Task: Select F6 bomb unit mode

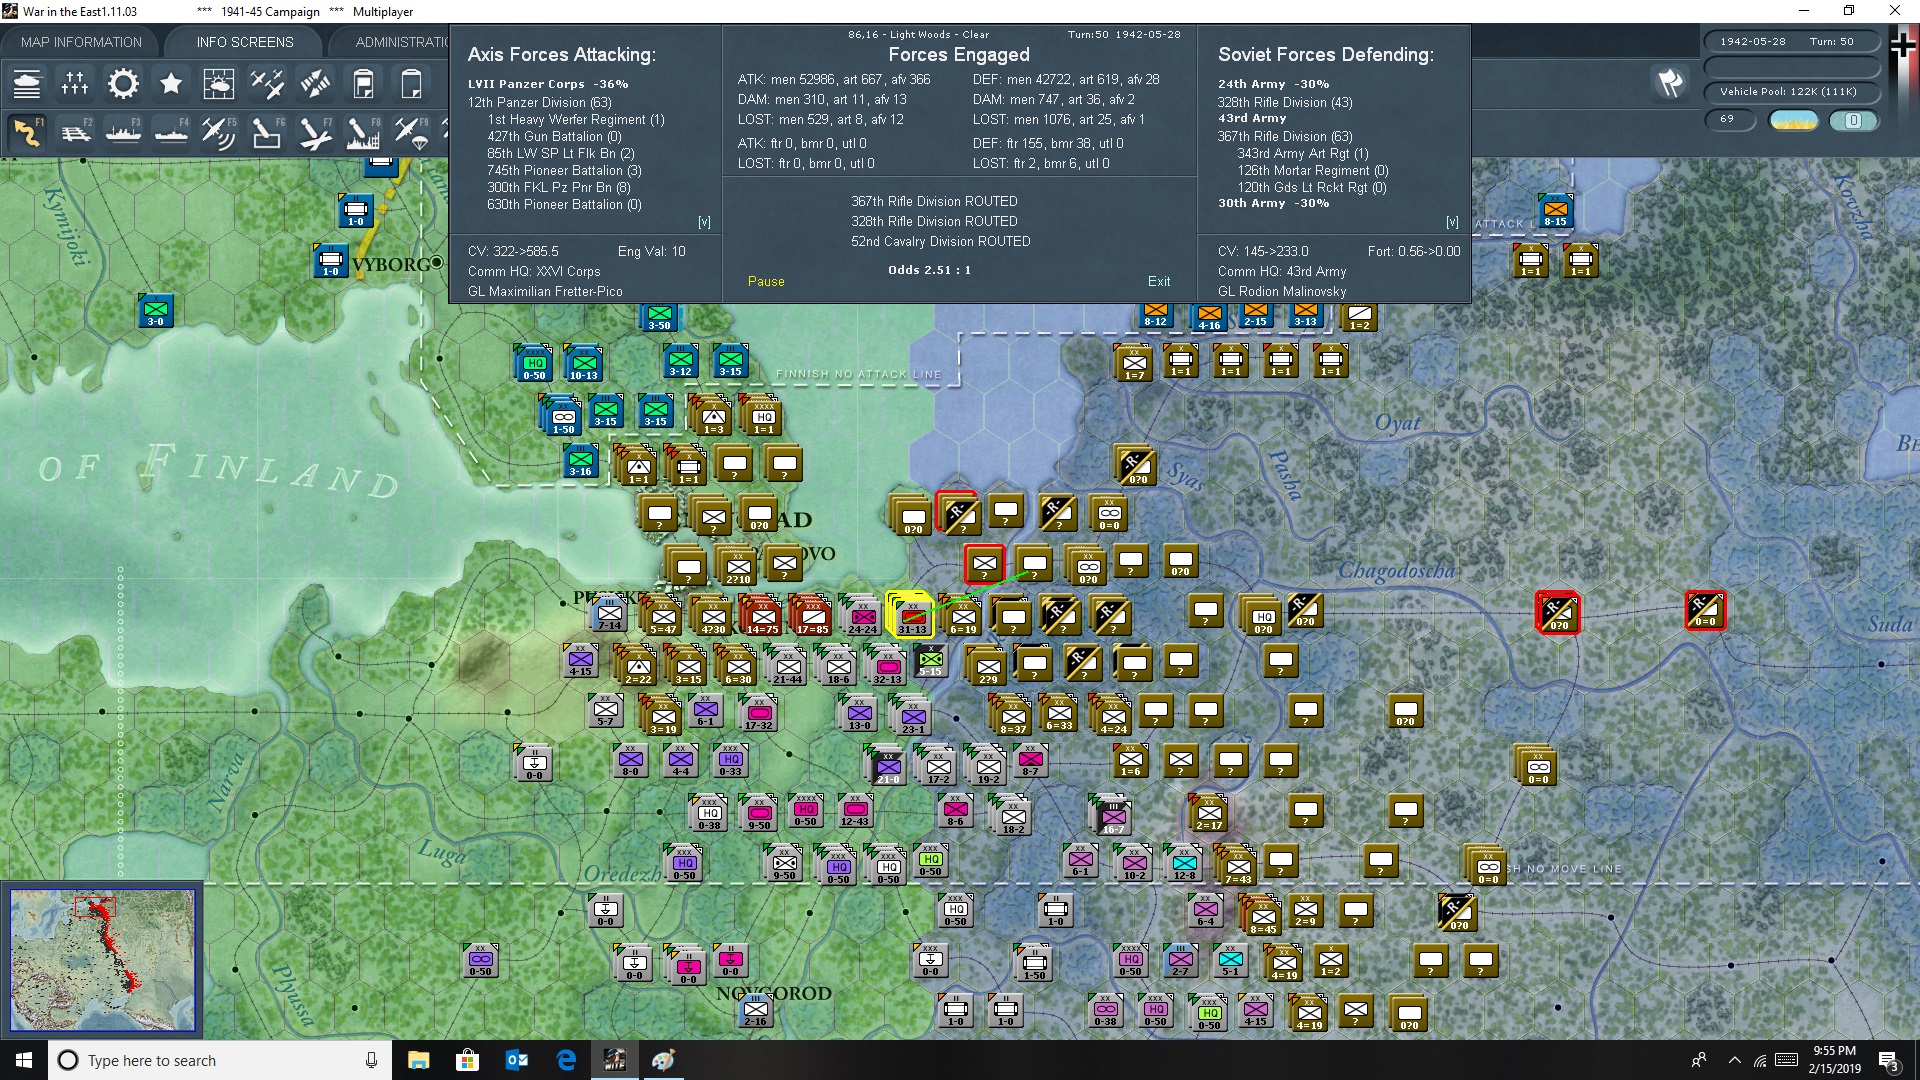Action: 267,132
